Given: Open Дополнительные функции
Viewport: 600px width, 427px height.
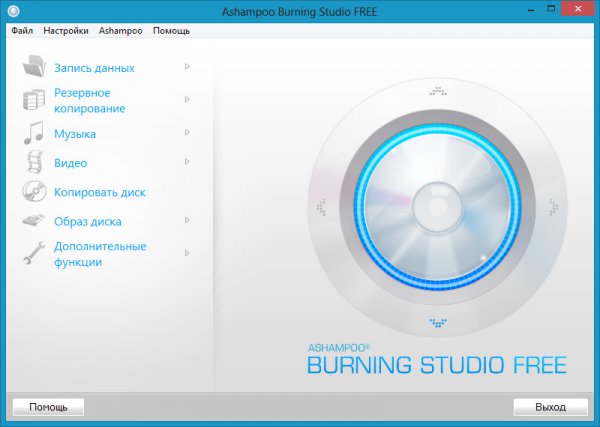Looking at the screenshot, I should coord(100,254).
